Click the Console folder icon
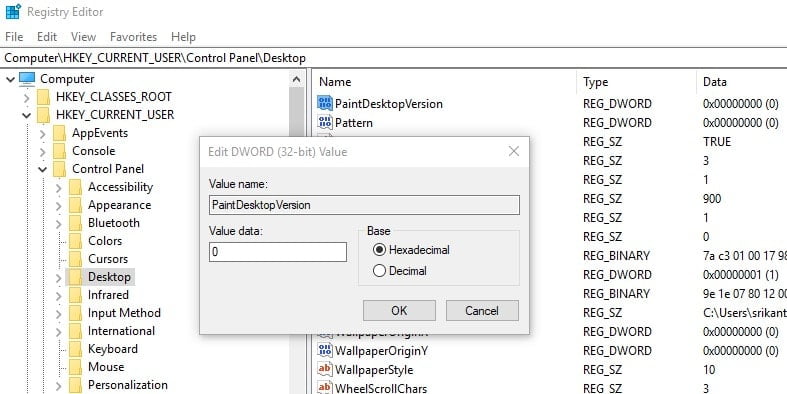 point(60,151)
